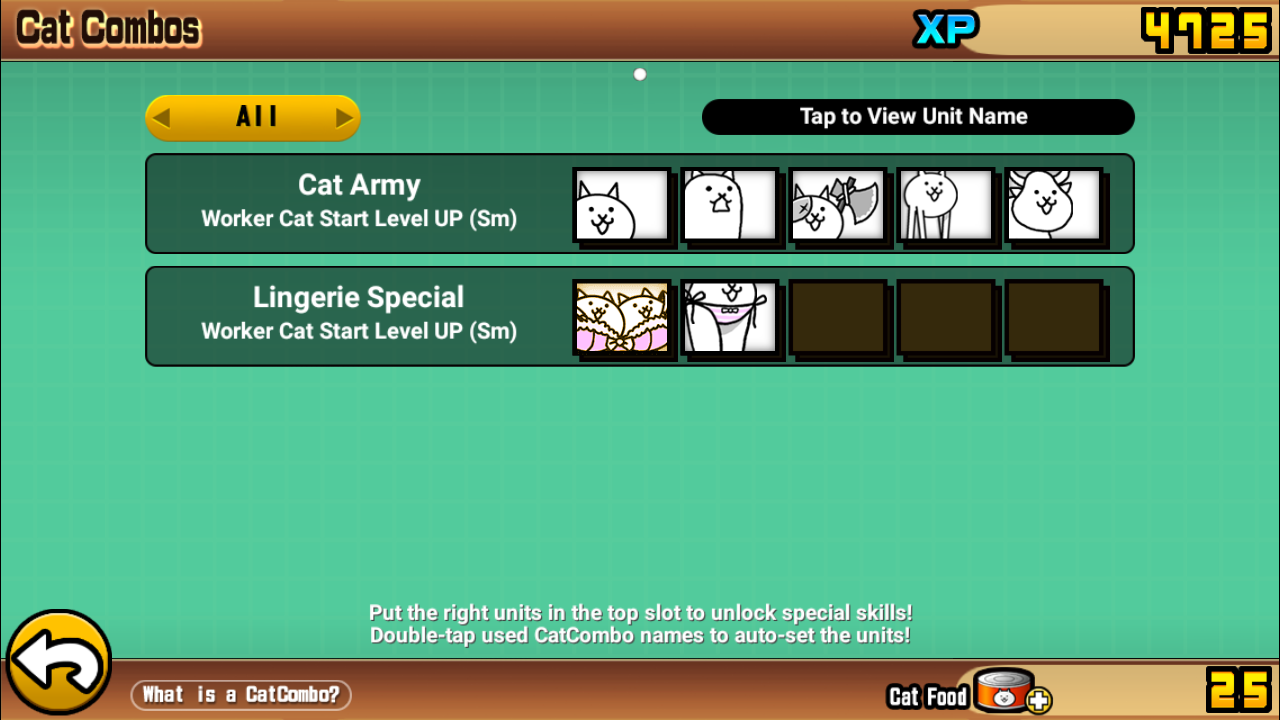This screenshot has width=1280, height=720.
Task: Select the Tank Cat unit icon
Action: tap(729, 205)
